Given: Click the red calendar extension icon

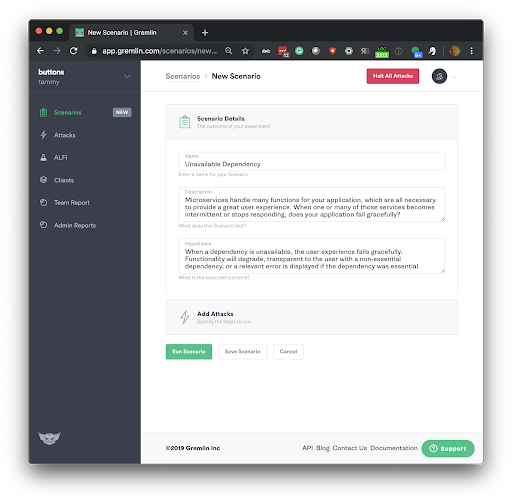Looking at the screenshot, I should click(283, 51).
